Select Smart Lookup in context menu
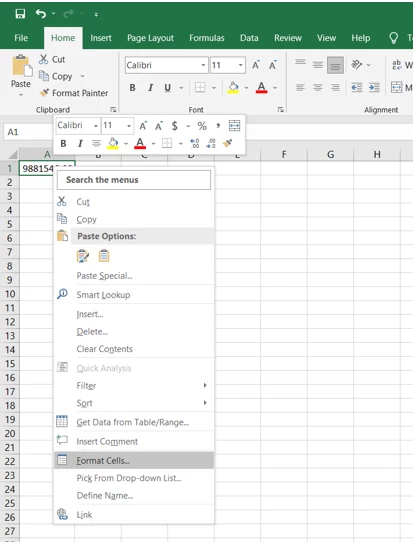 tap(134, 295)
